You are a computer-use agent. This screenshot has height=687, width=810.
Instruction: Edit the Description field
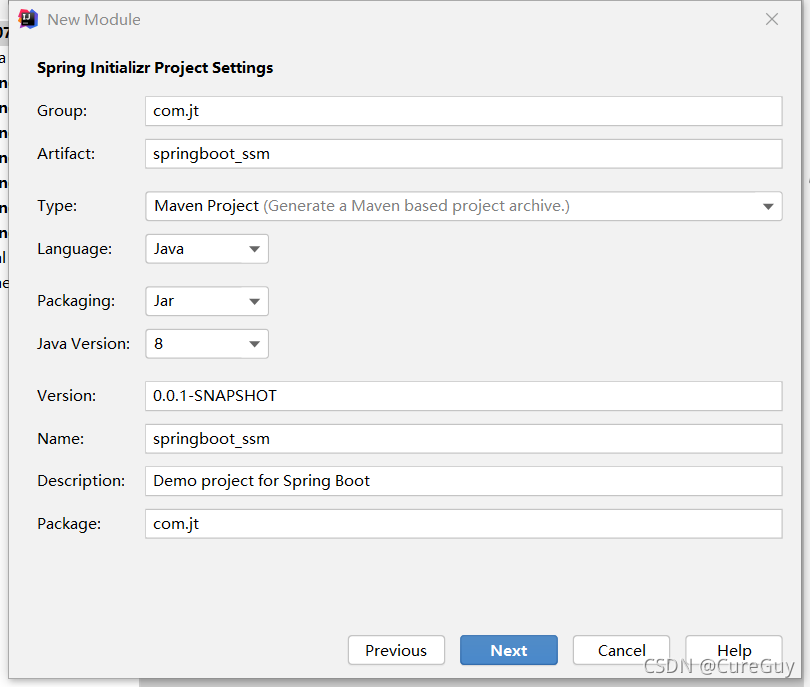tap(463, 481)
